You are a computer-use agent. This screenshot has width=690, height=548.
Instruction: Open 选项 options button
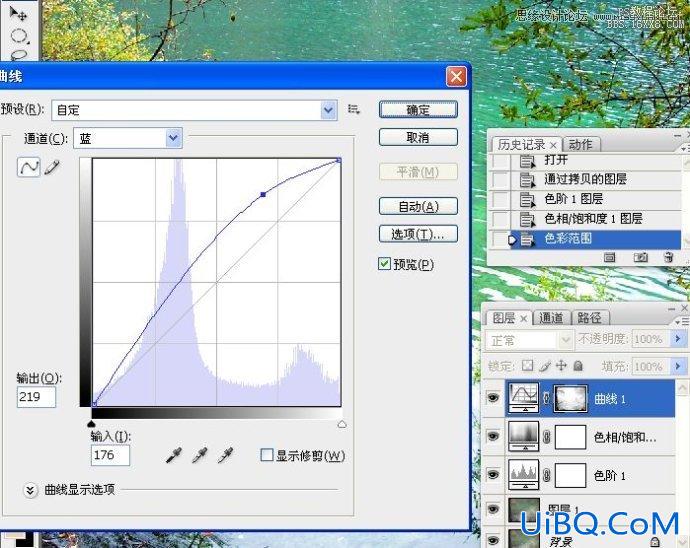[418, 234]
